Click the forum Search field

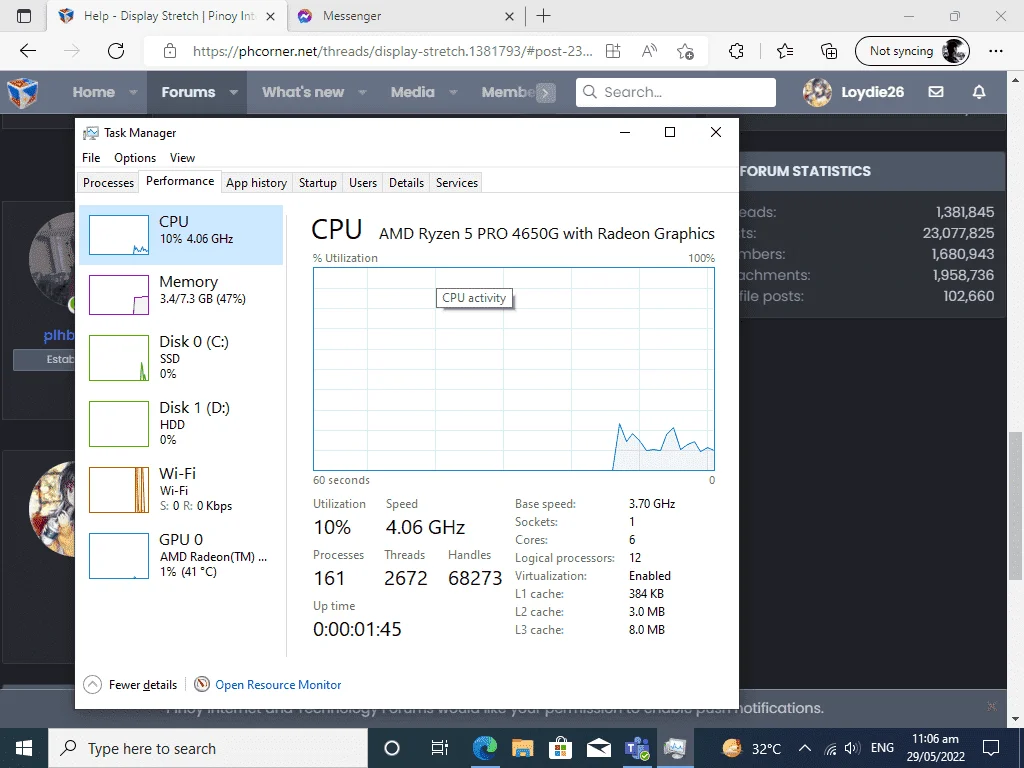(x=676, y=92)
